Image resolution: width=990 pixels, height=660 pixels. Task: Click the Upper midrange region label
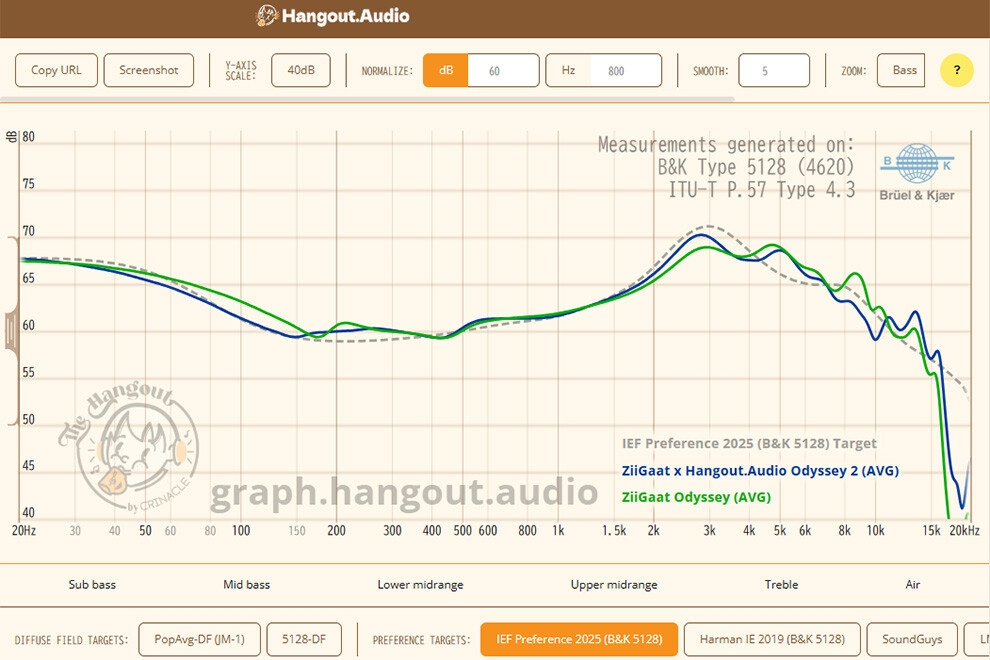pyautogui.click(x=614, y=585)
